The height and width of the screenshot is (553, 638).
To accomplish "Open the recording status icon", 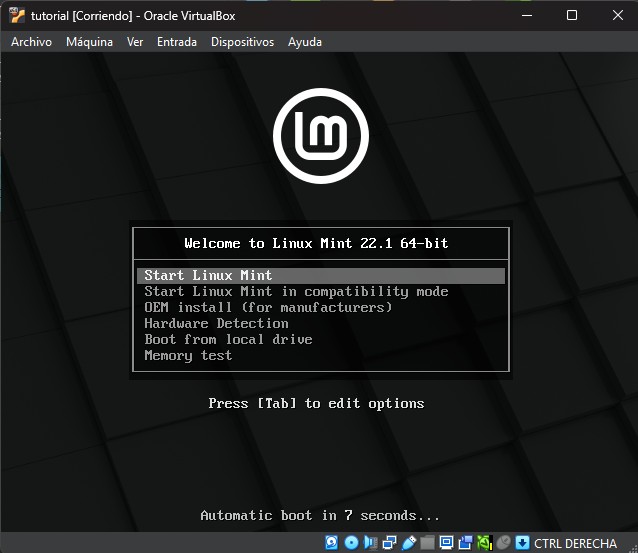I will click(x=465, y=542).
